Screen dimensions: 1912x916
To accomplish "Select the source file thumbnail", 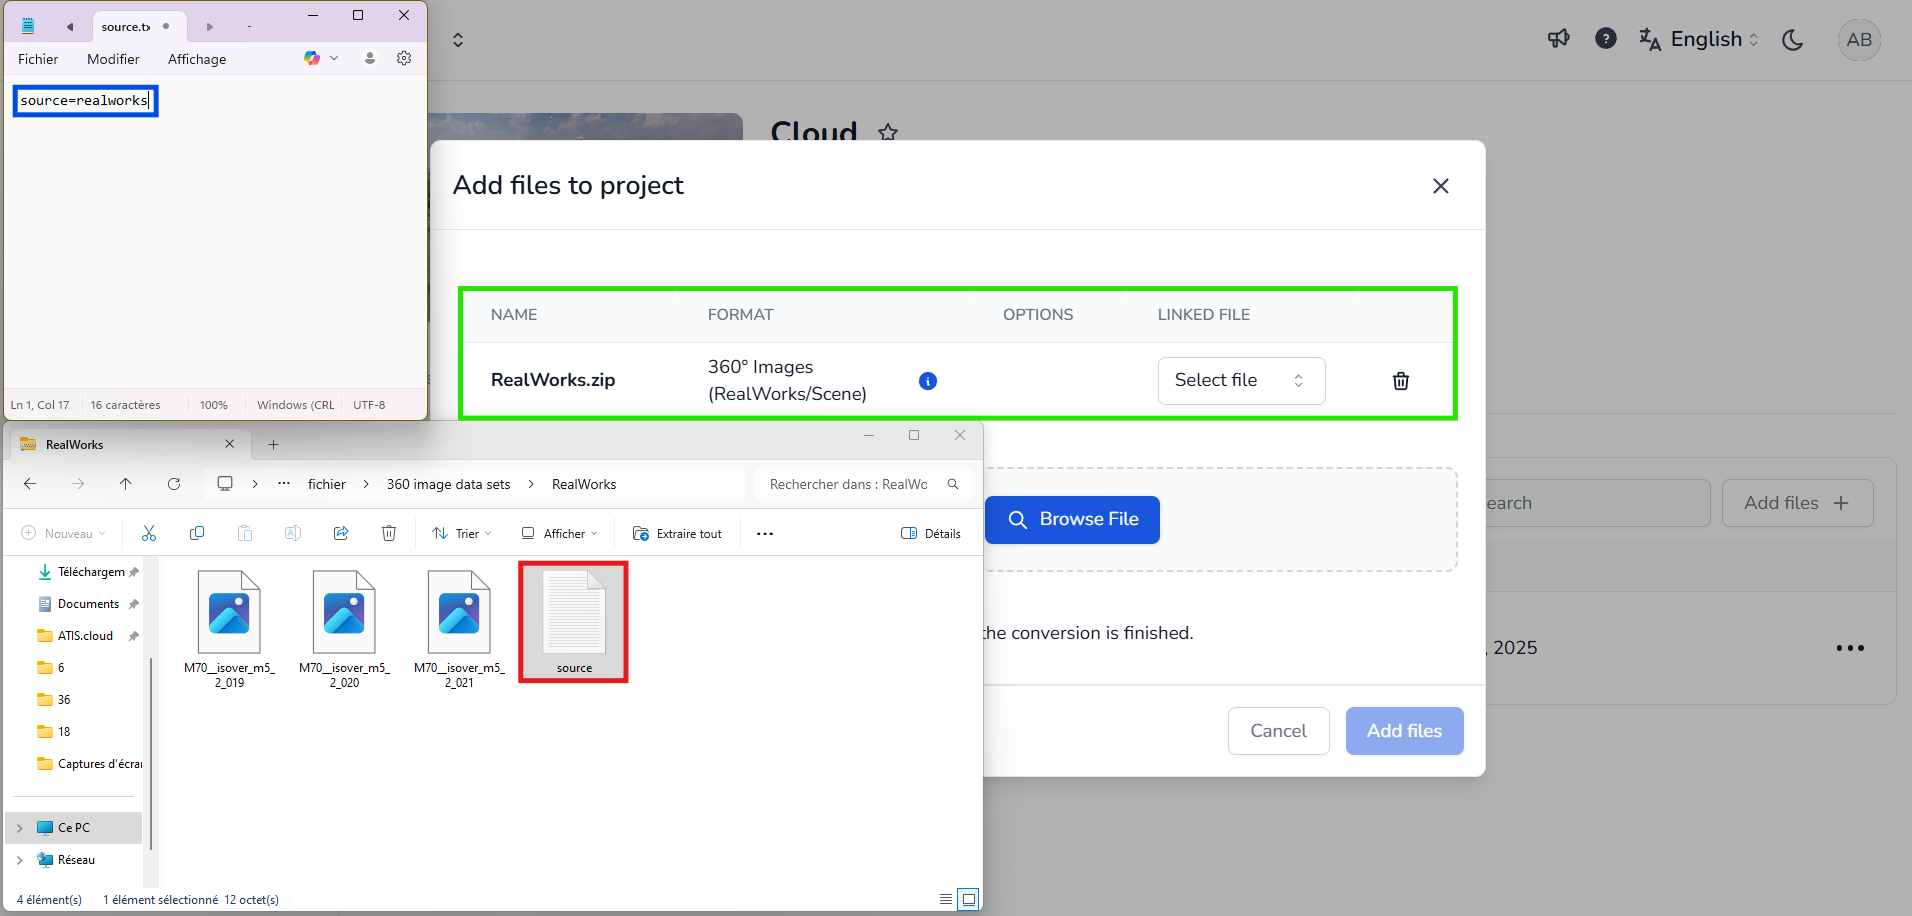I will [x=574, y=620].
